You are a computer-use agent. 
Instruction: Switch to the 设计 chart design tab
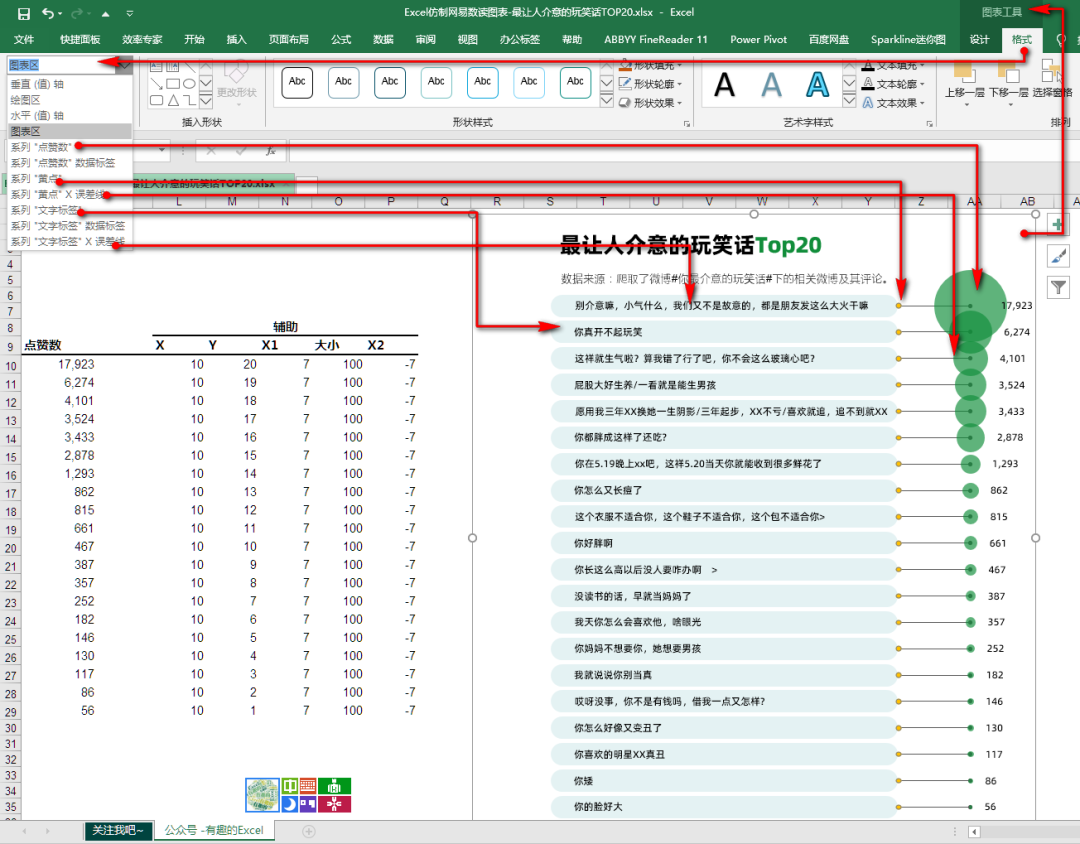979,40
